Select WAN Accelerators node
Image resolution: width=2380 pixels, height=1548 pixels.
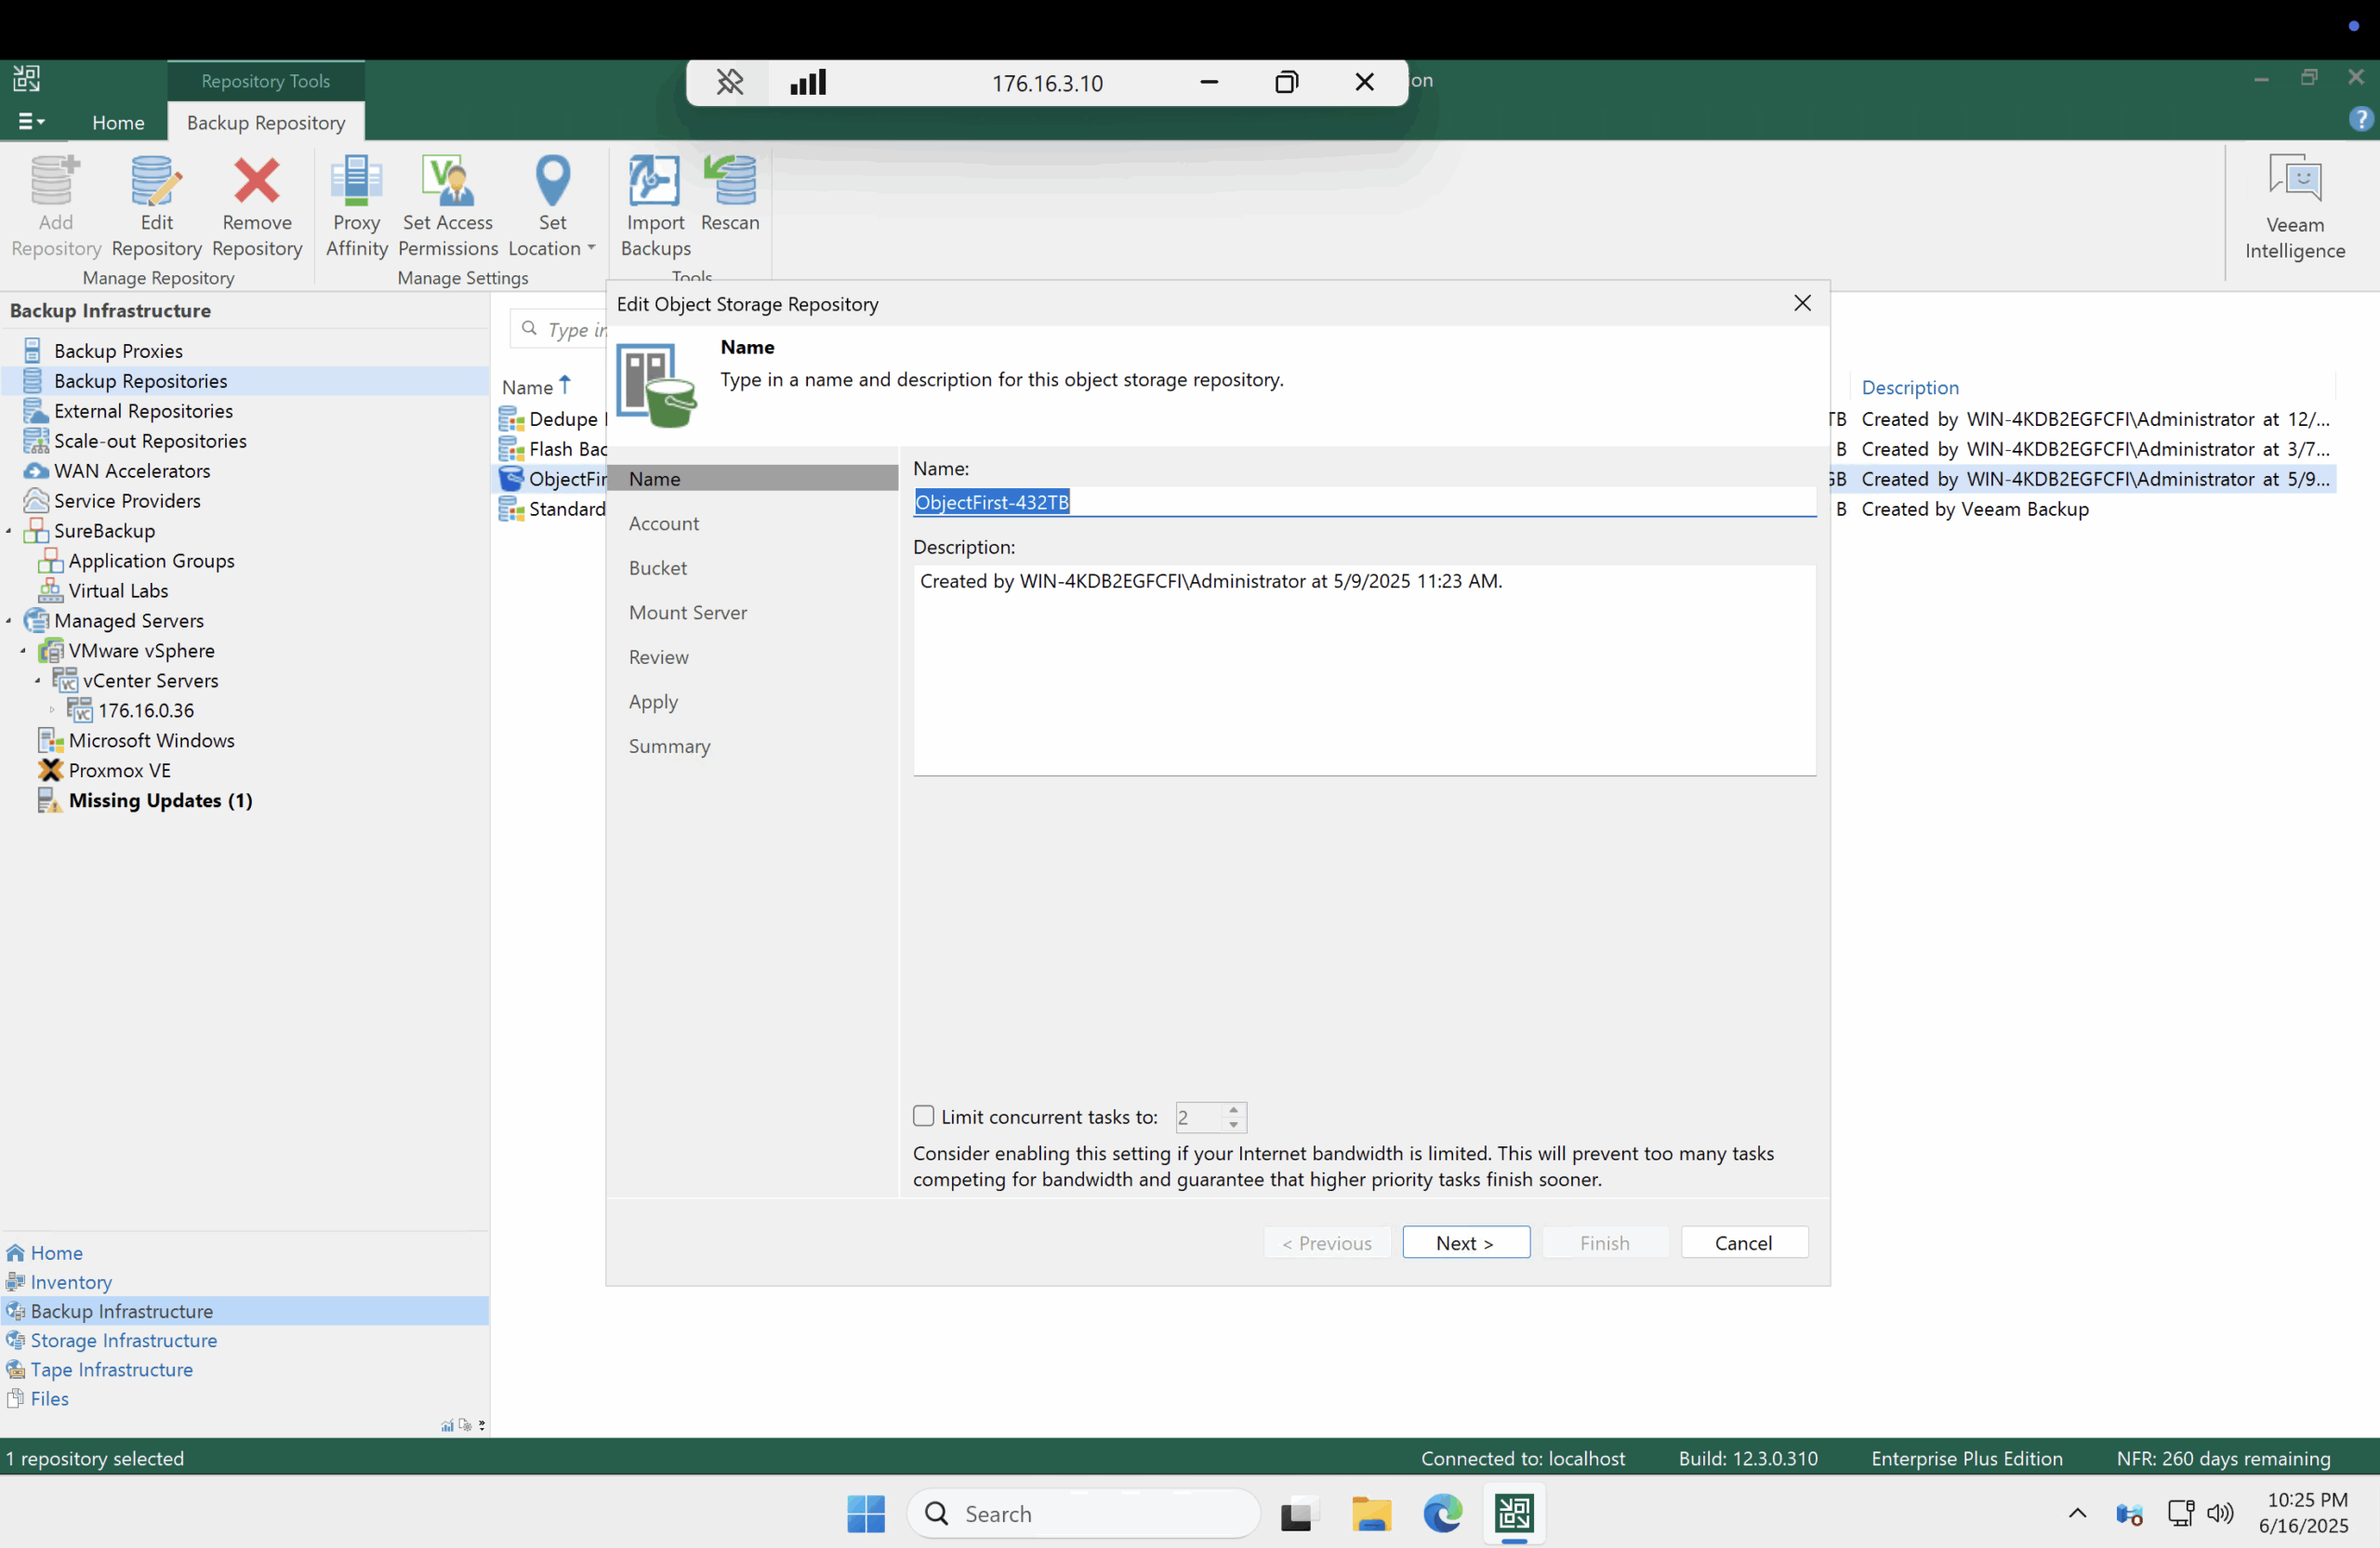point(132,470)
